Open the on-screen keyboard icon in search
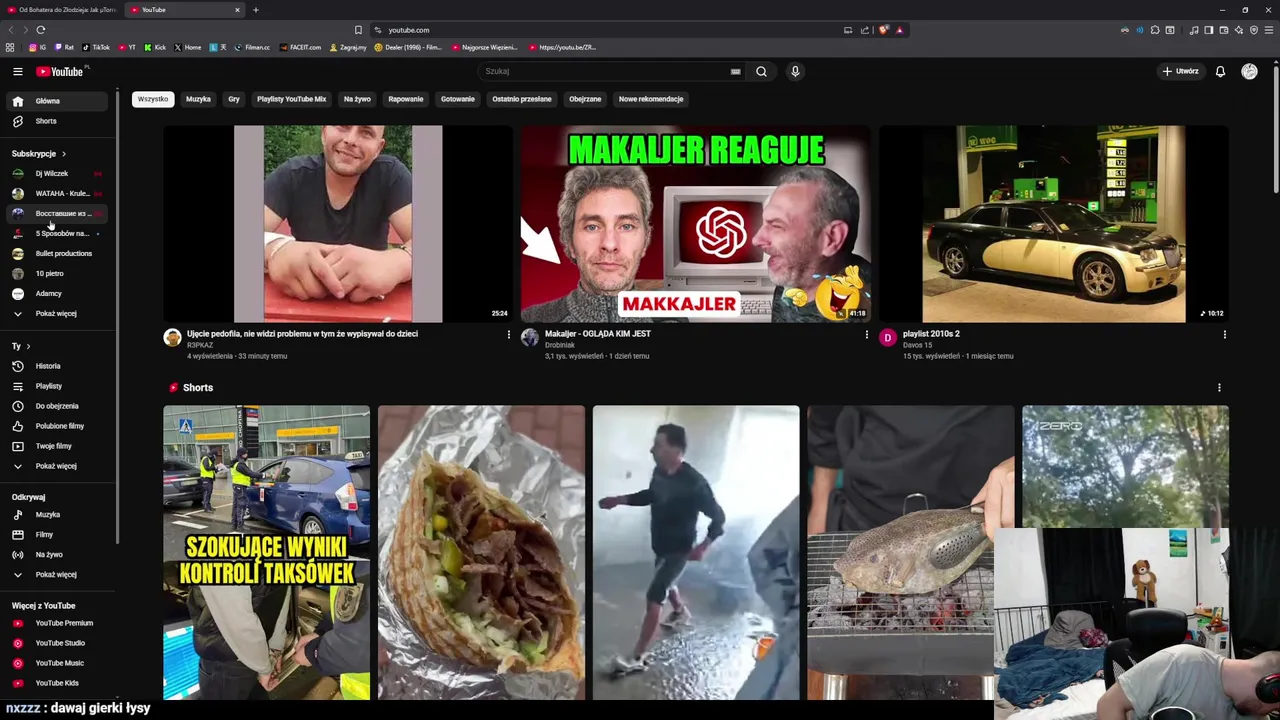This screenshot has height=720, width=1280. tap(735, 71)
